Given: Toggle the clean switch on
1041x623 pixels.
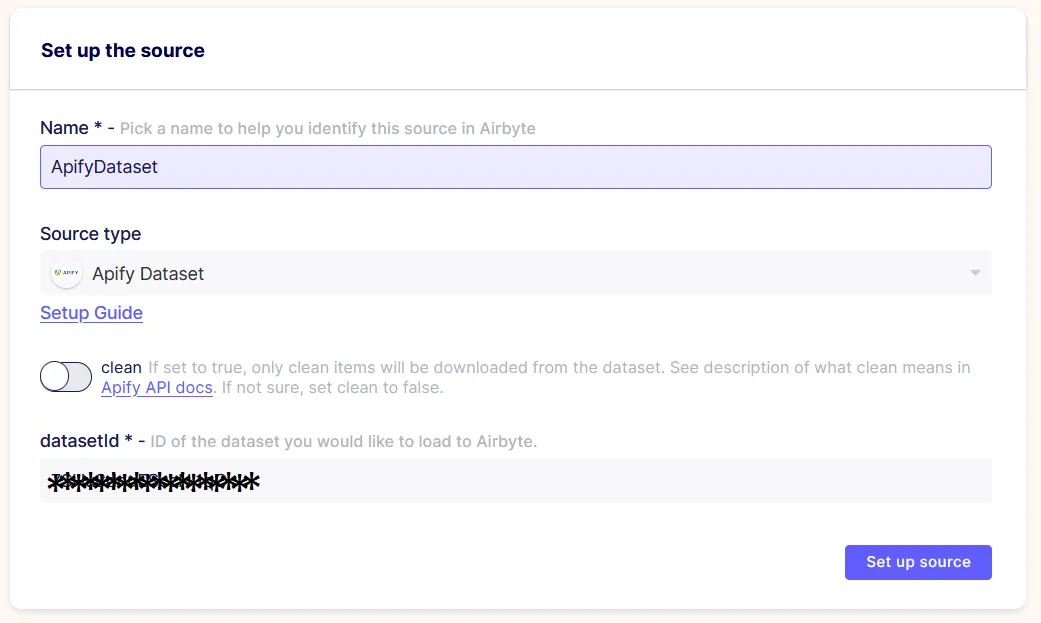Looking at the screenshot, I should click(66, 377).
